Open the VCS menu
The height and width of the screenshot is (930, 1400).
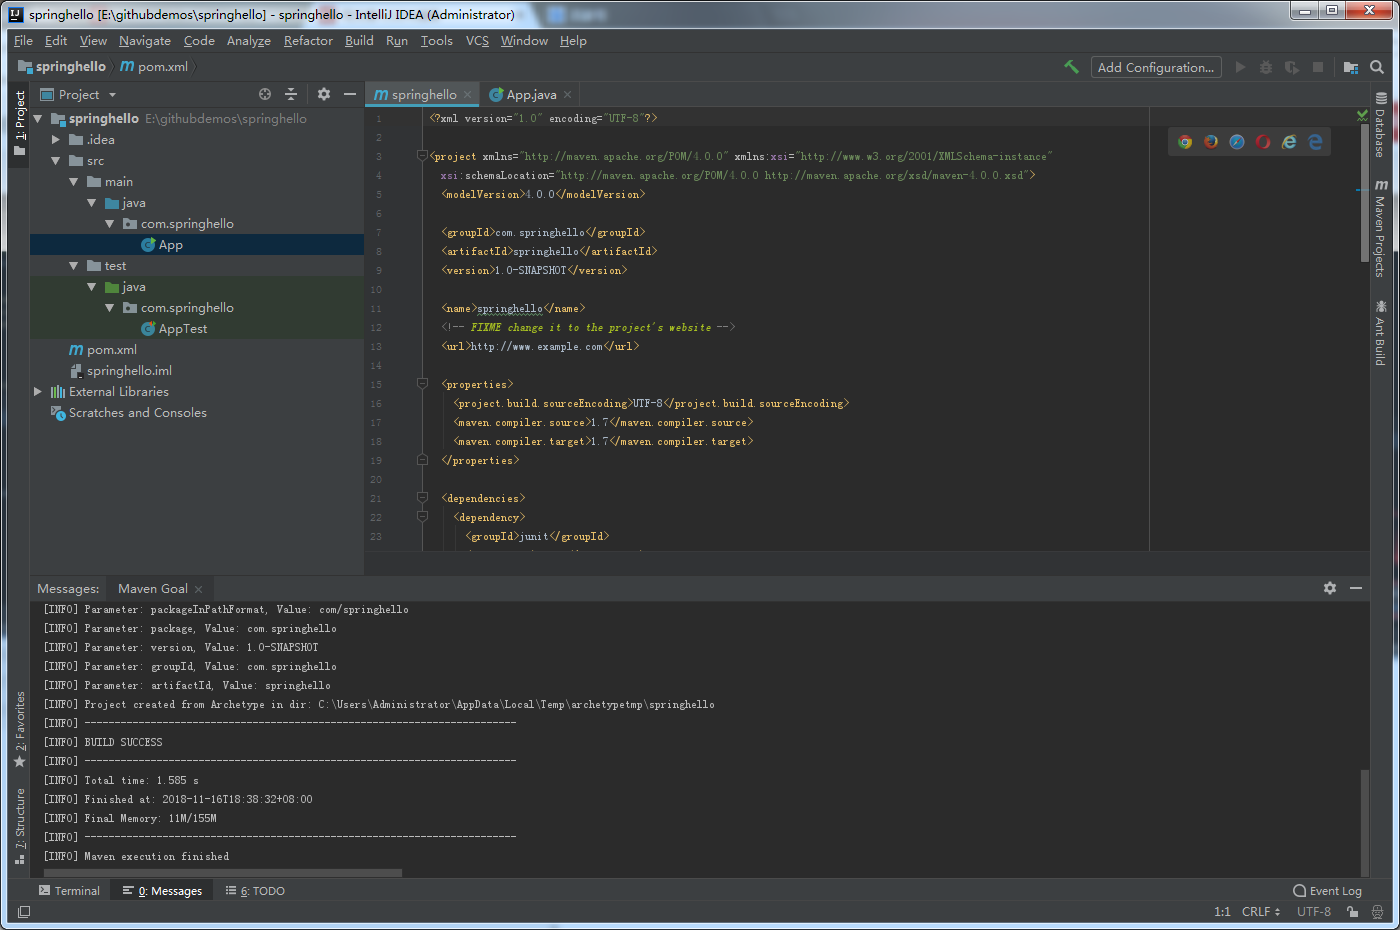pos(477,41)
